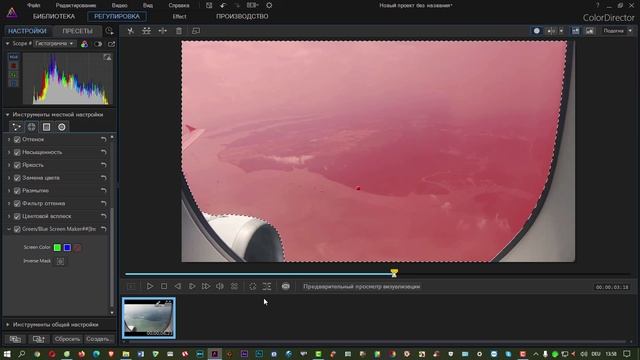This screenshot has width=640, height=360.
Task: Pop out the scope into a separate window
Action: (x=111, y=44)
